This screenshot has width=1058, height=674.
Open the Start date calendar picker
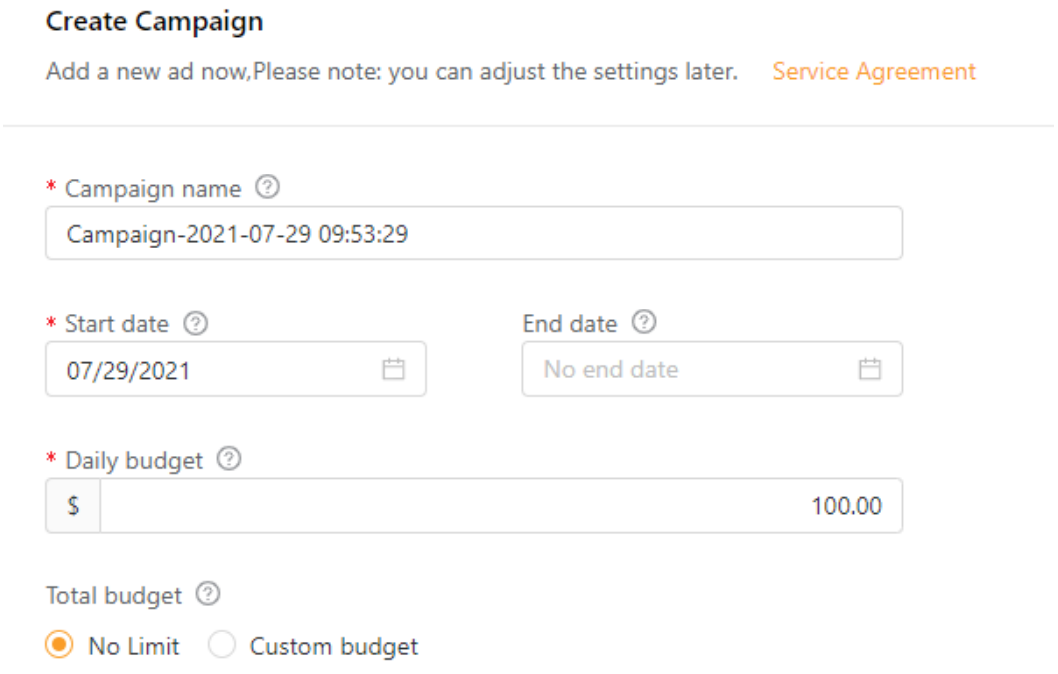click(x=394, y=369)
